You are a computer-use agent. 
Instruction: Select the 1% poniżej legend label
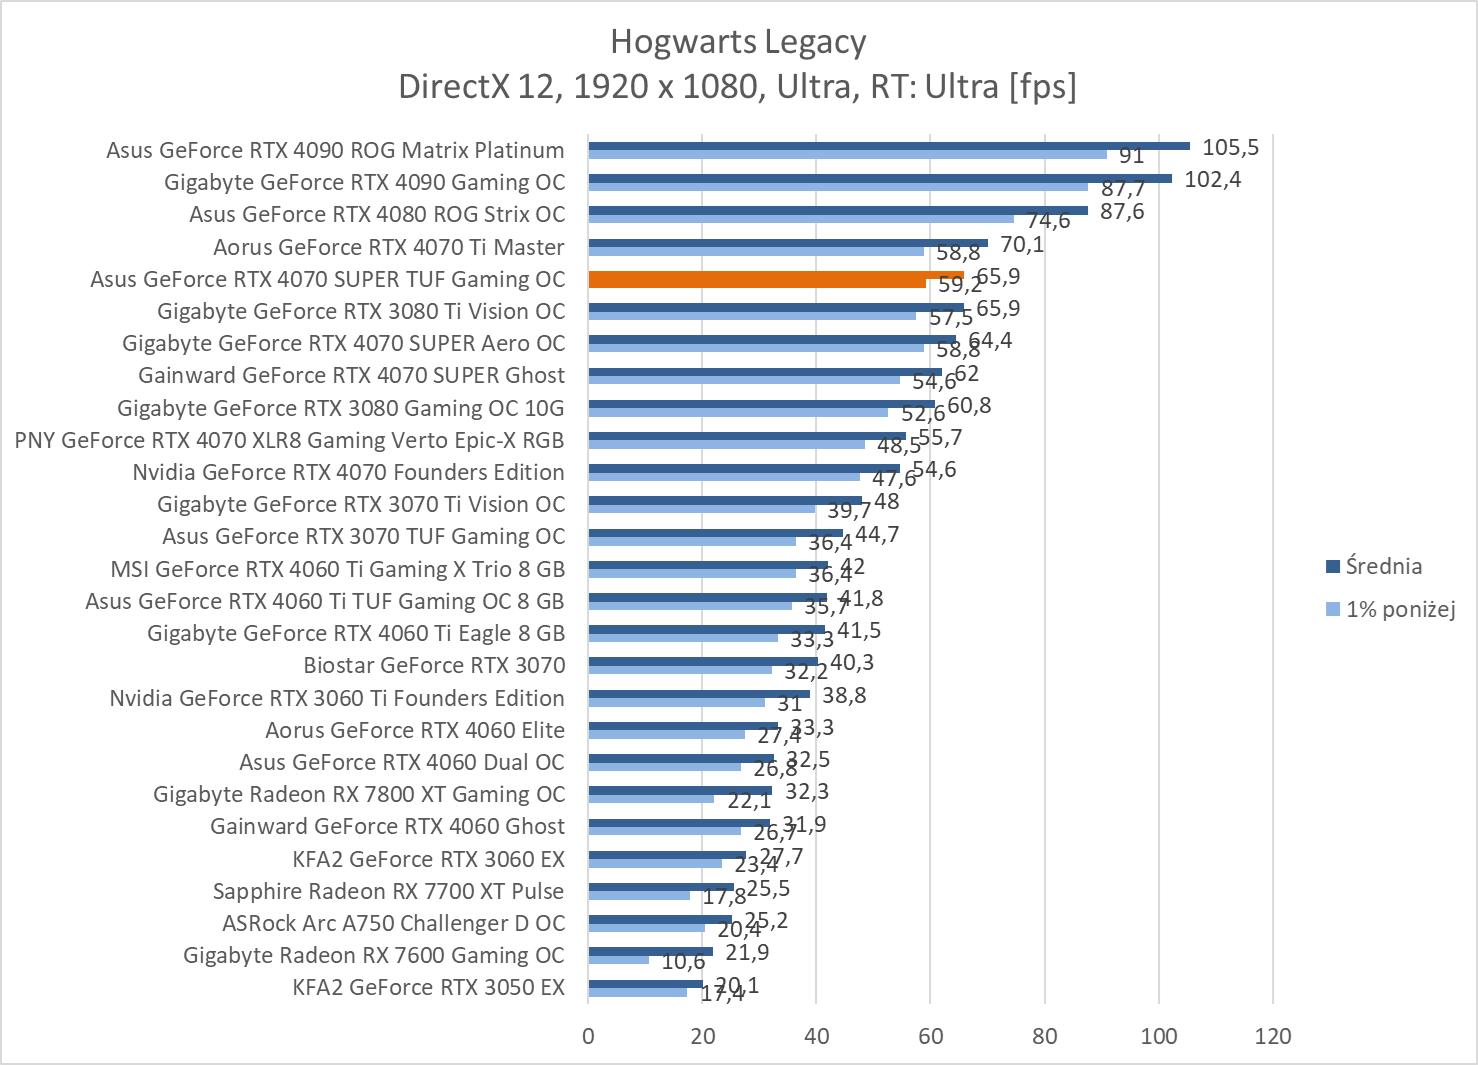(x=1400, y=609)
